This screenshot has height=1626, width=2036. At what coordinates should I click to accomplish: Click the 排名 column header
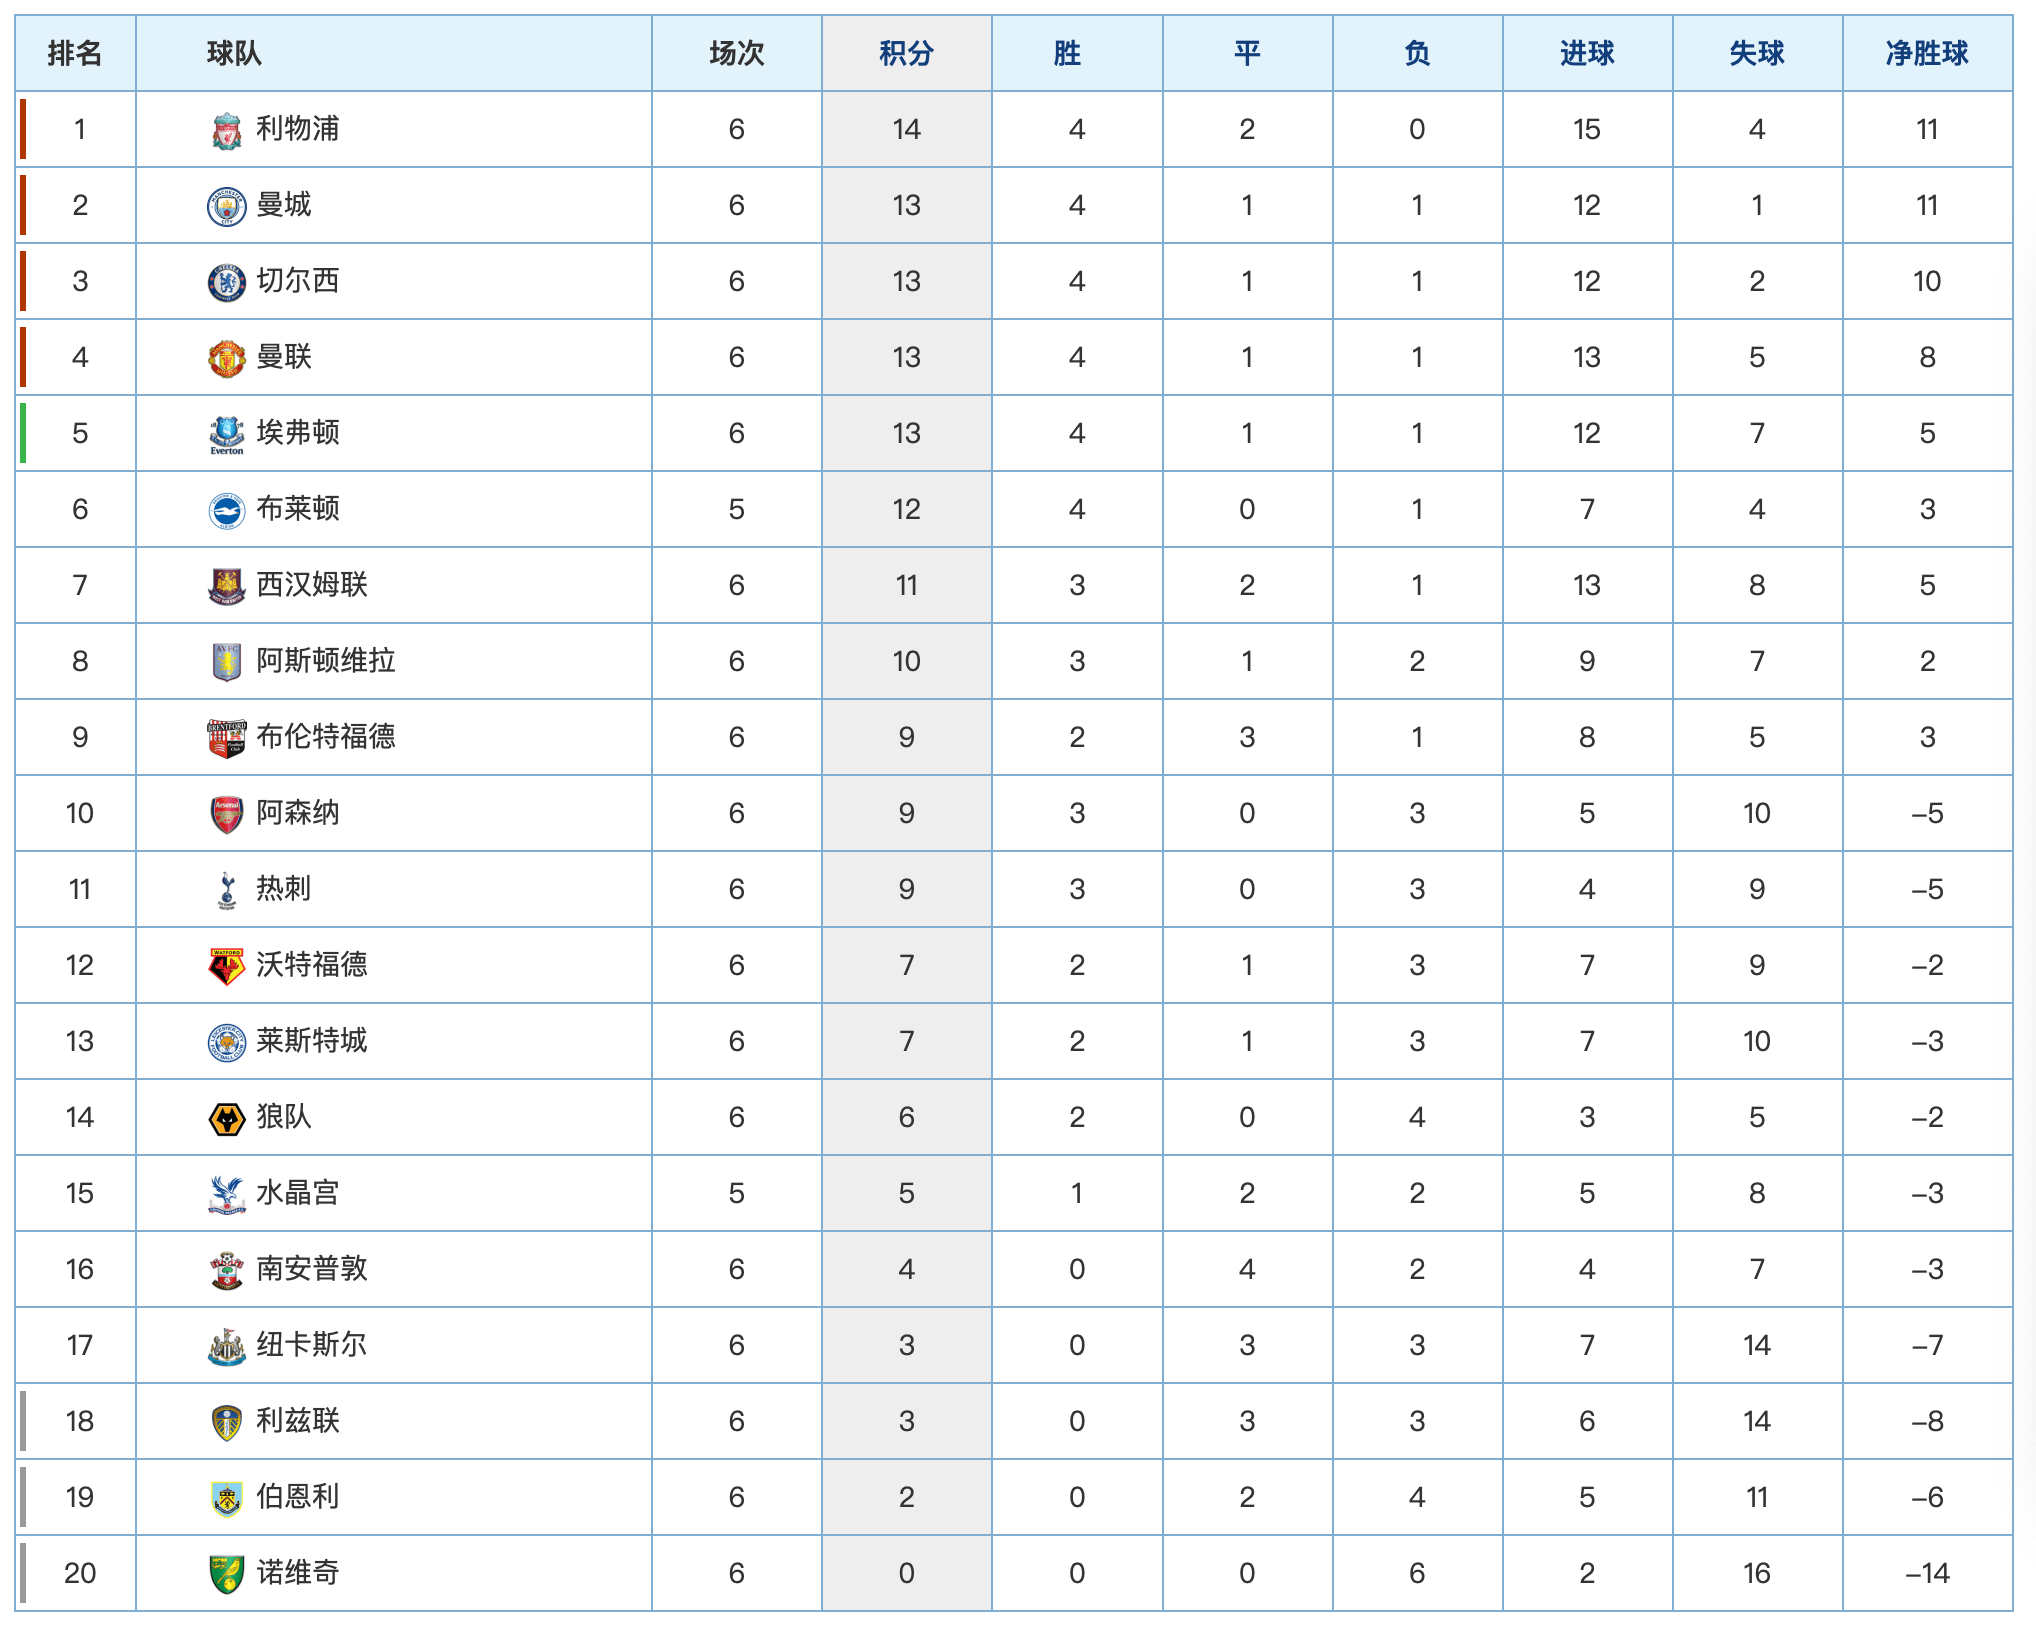coord(76,53)
